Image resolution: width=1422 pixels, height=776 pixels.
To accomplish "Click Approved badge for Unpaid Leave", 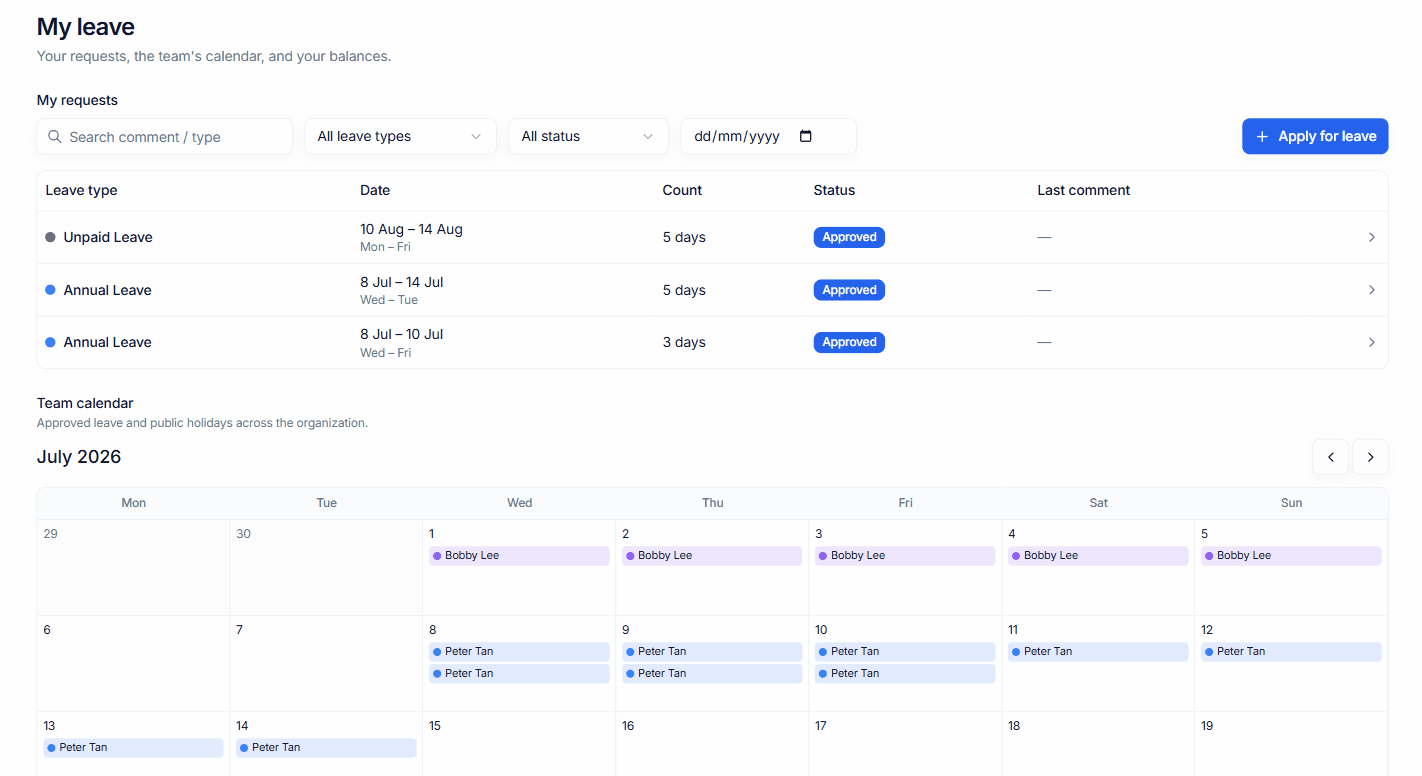I will click(849, 237).
